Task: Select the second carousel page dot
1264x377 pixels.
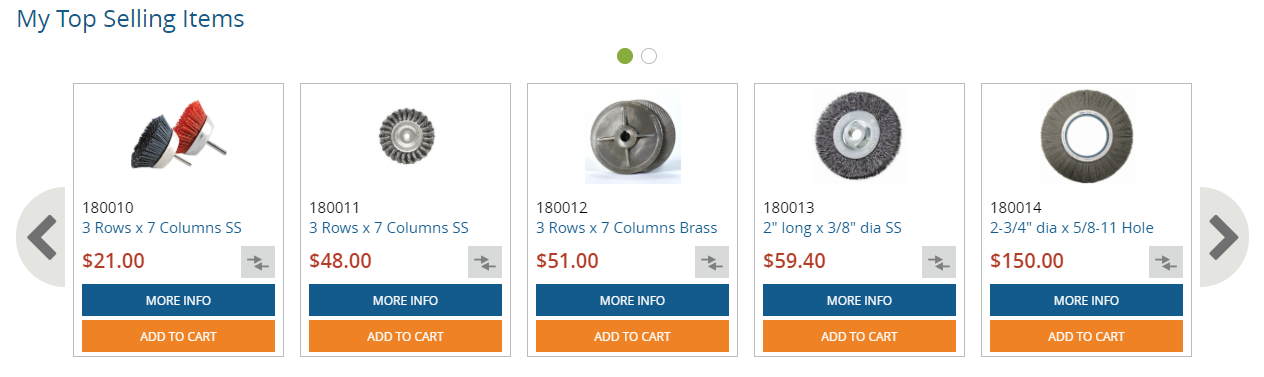Action: (x=649, y=56)
